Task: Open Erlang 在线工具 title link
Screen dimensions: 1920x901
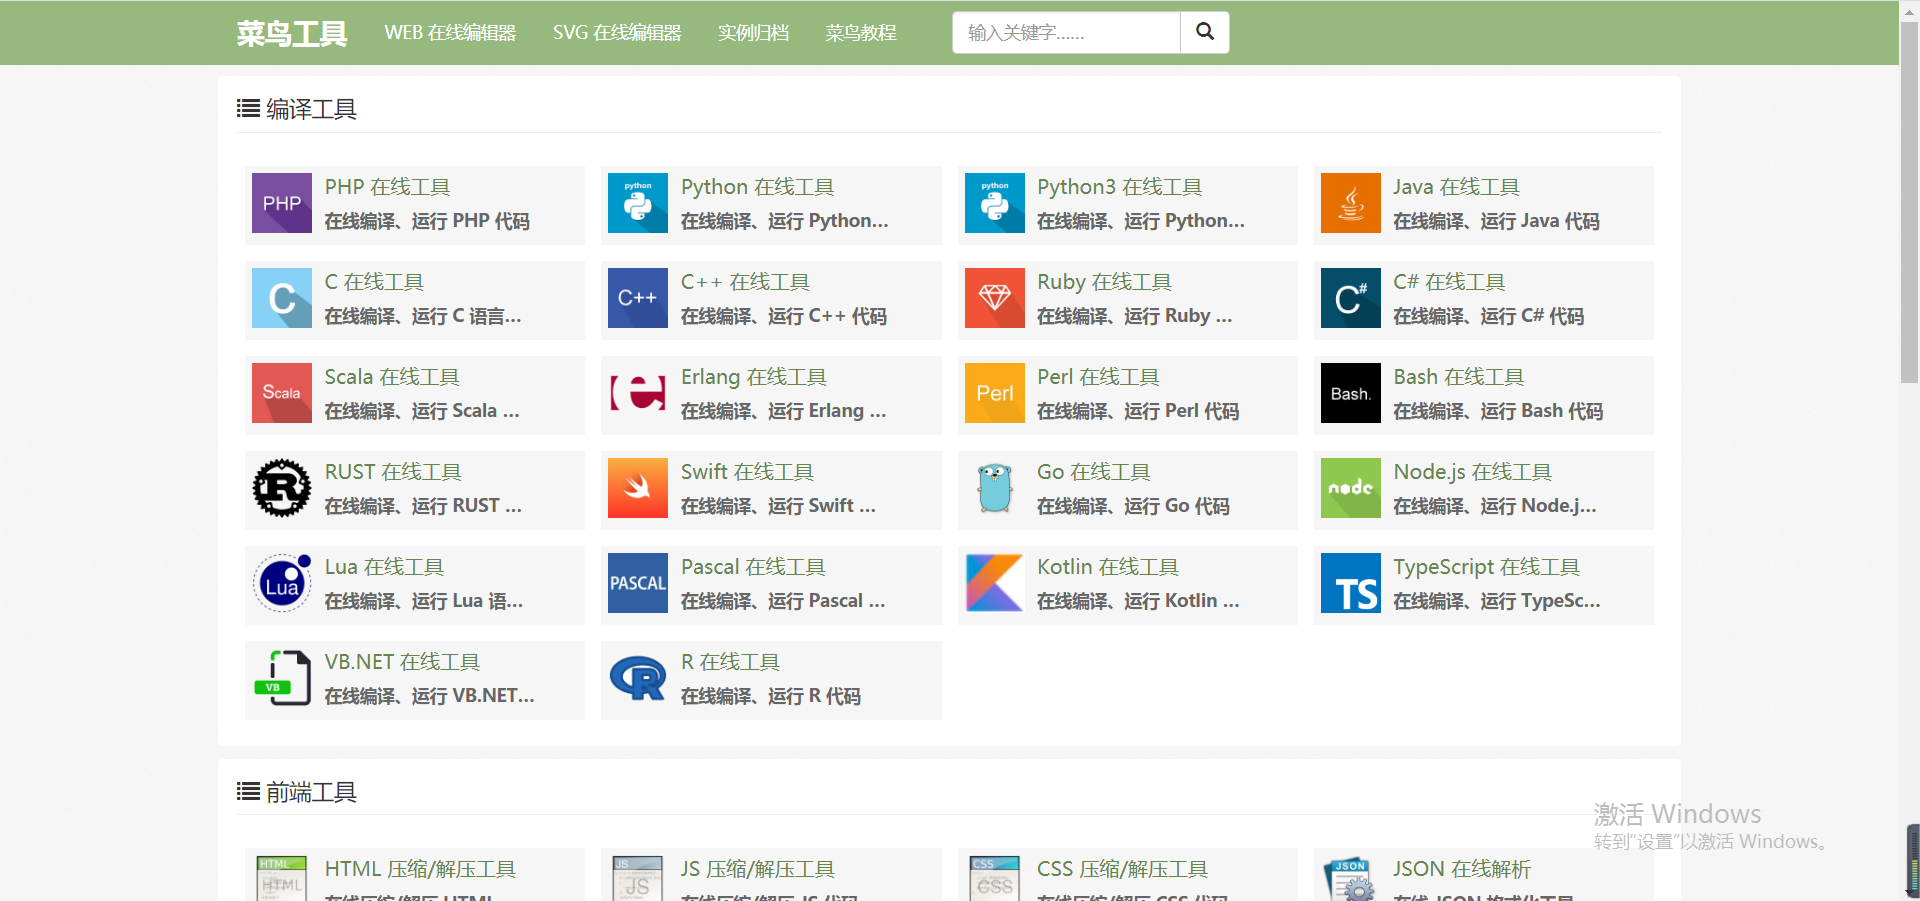Action: [x=754, y=377]
